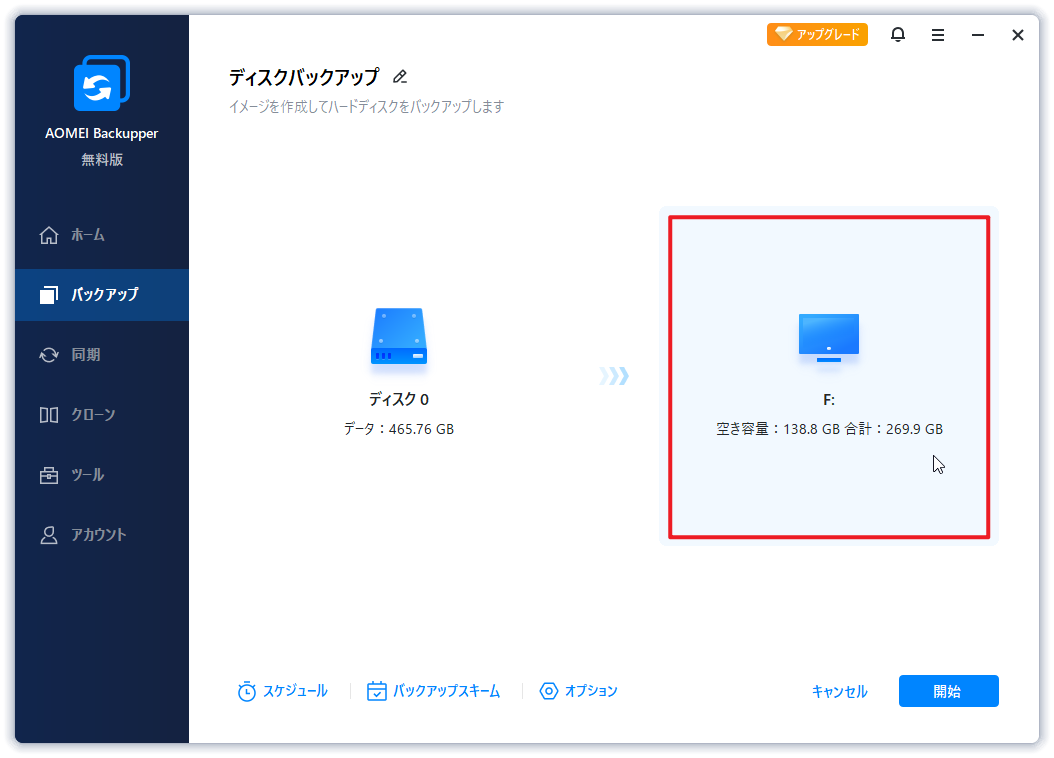The image size is (1054, 758).
Task: Open スケジュール settings
Action: click(x=282, y=691)
